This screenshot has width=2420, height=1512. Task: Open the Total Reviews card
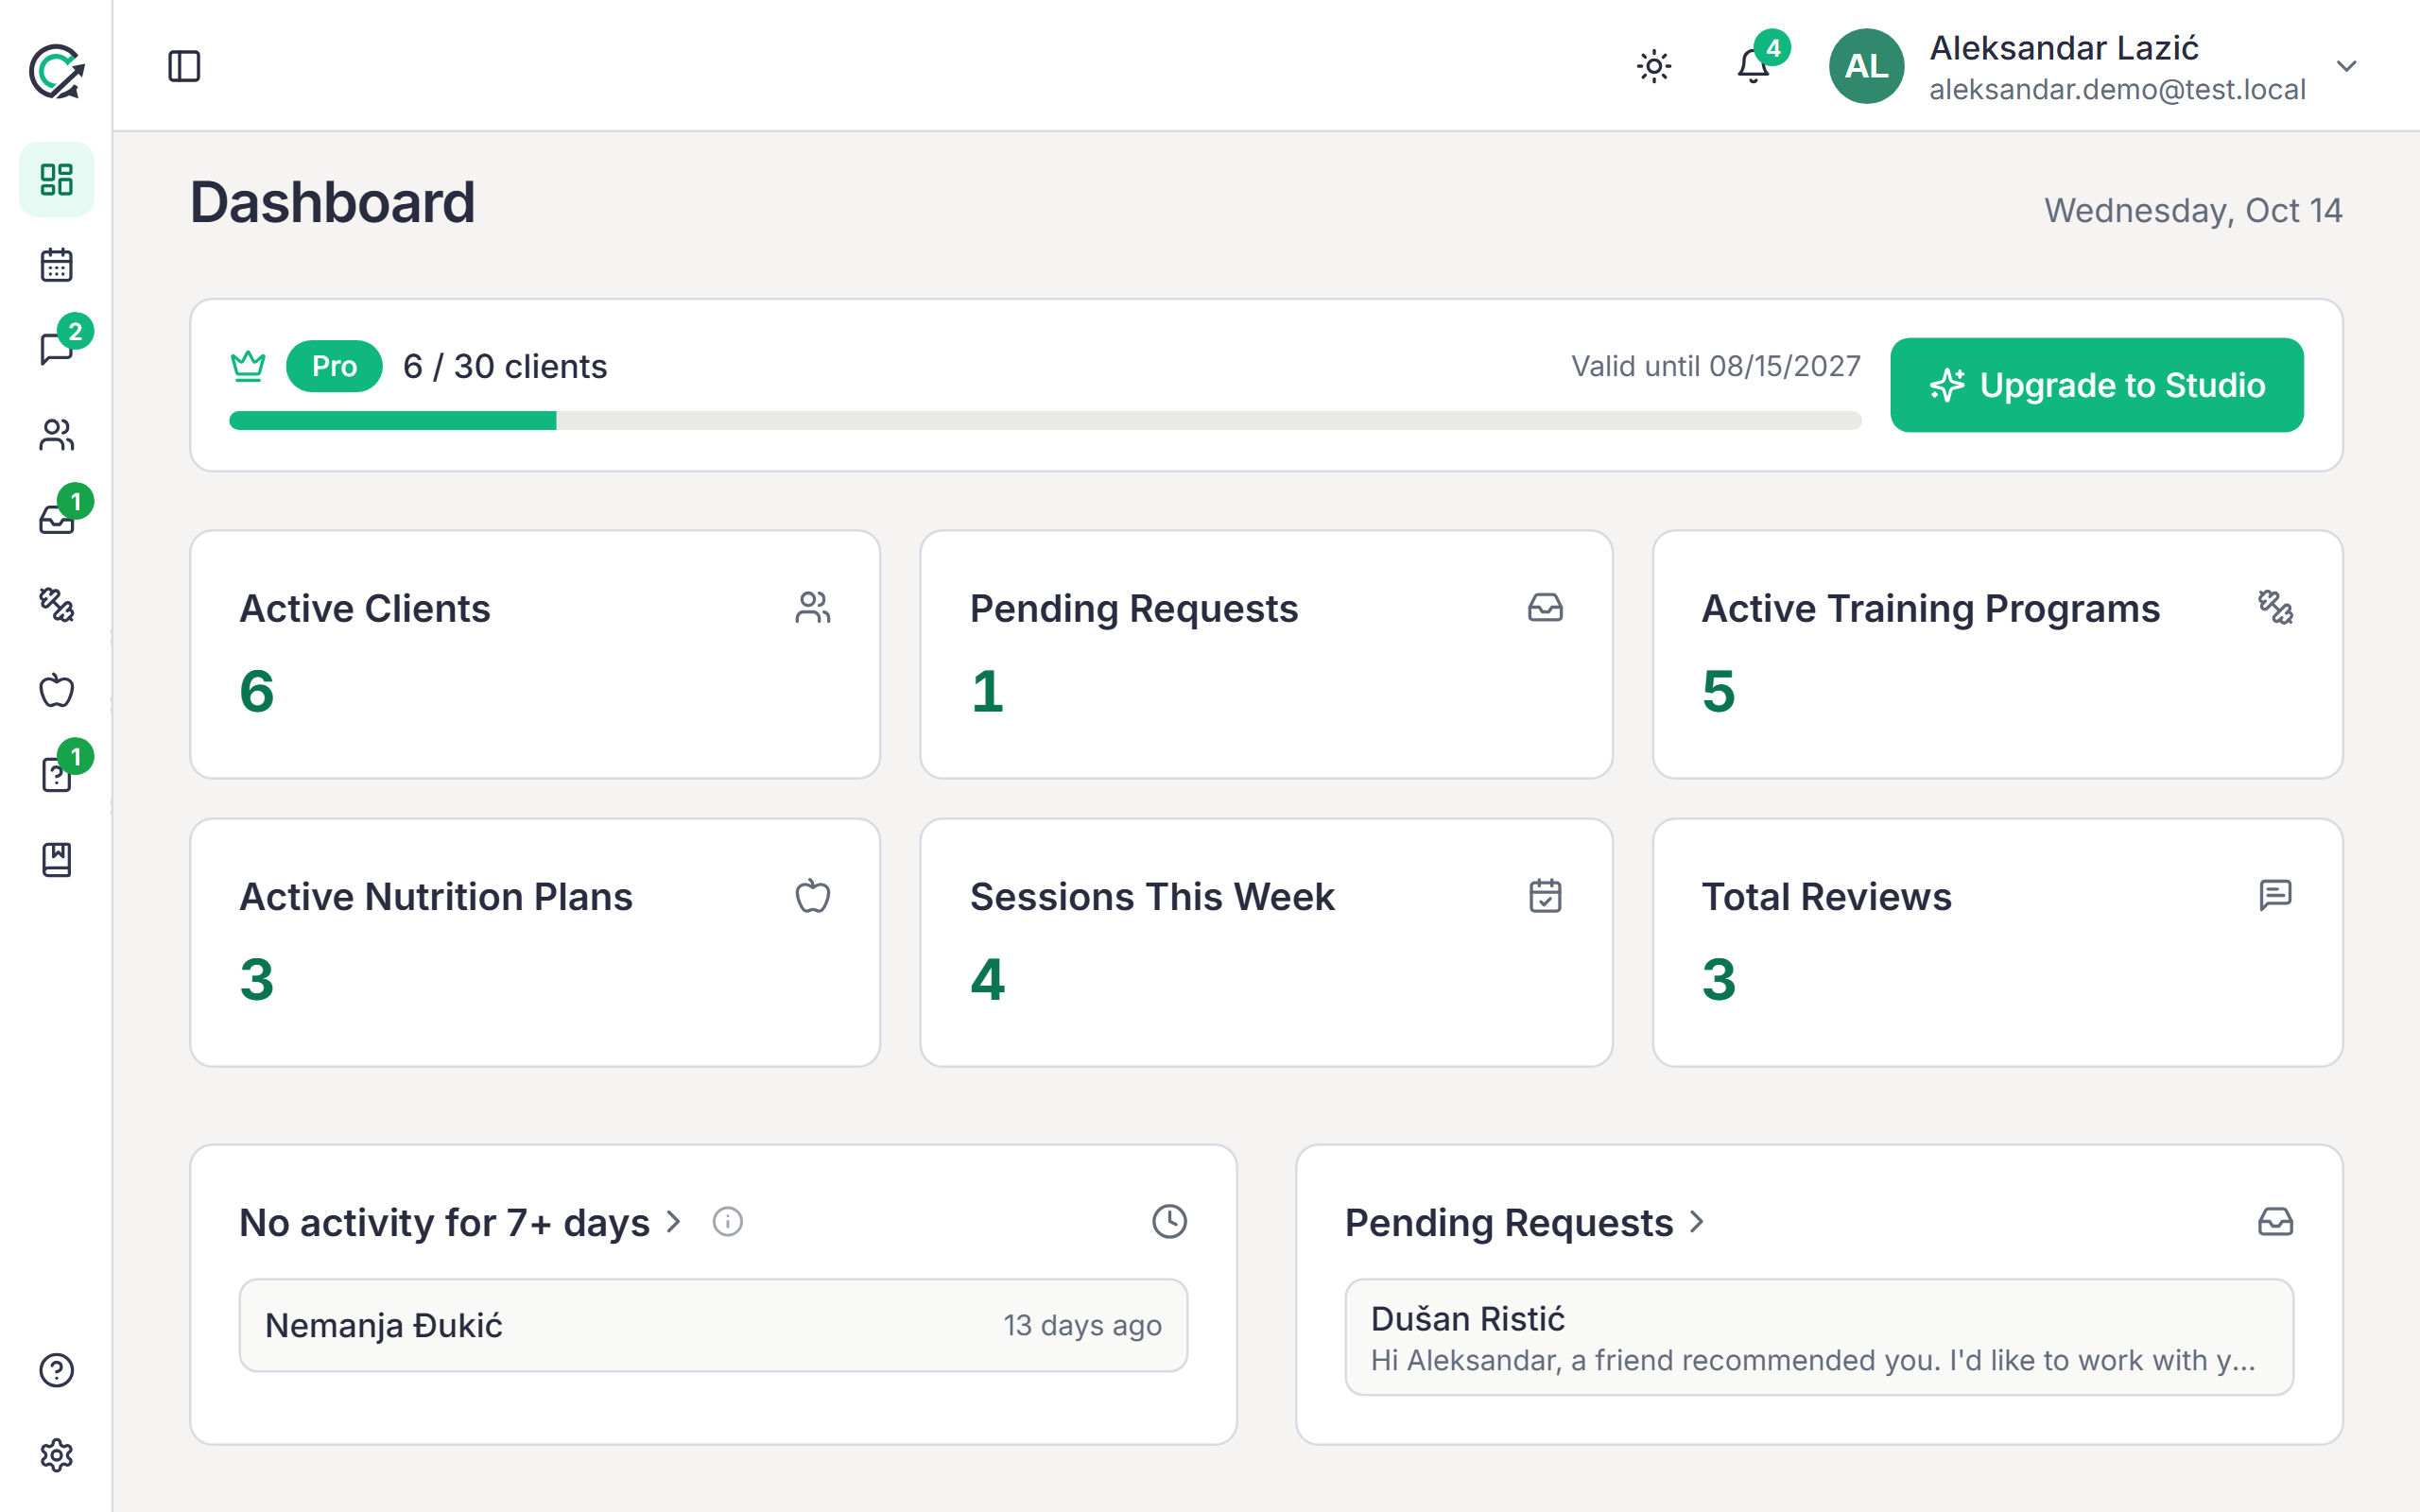(x=1997, y=942)
